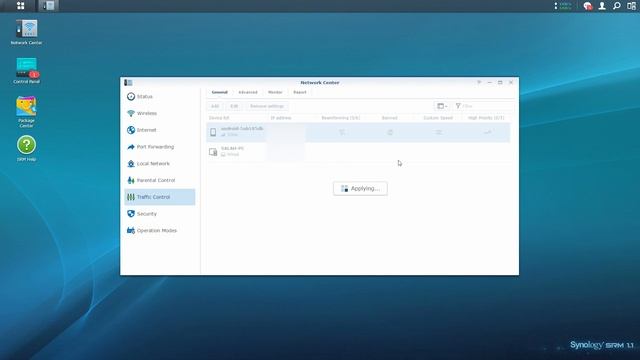The height and width of the screenshot is (360, 640).
Task: Open the user account options icon
Action: click(x=602, y=6)
